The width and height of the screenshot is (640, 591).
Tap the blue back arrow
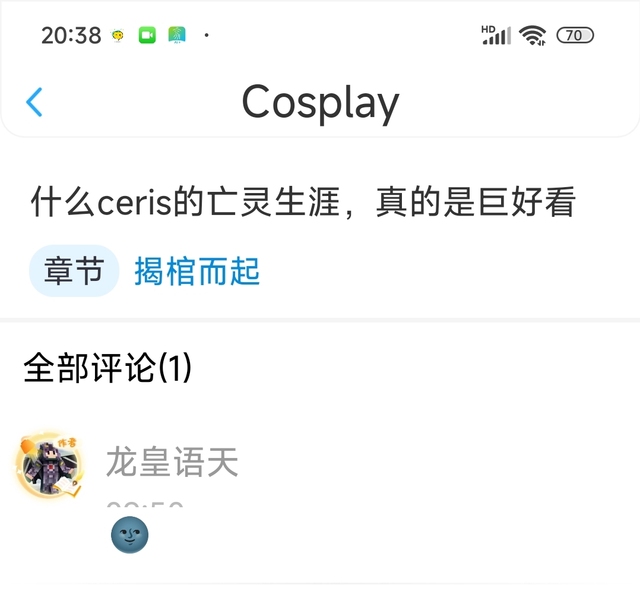[34, 102]
